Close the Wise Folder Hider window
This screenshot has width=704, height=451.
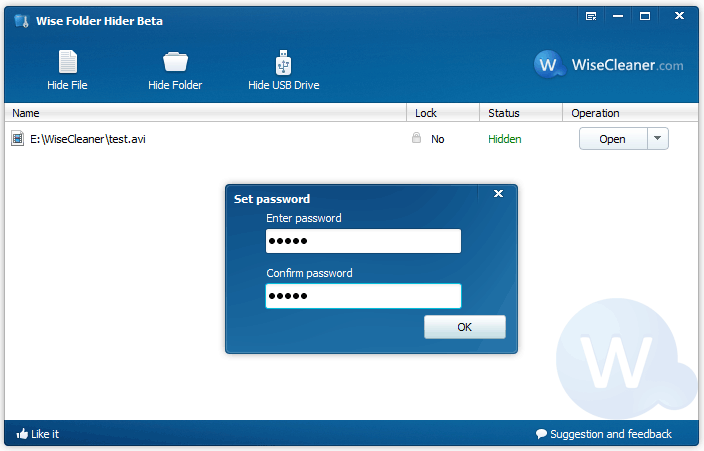coord(679,16)
